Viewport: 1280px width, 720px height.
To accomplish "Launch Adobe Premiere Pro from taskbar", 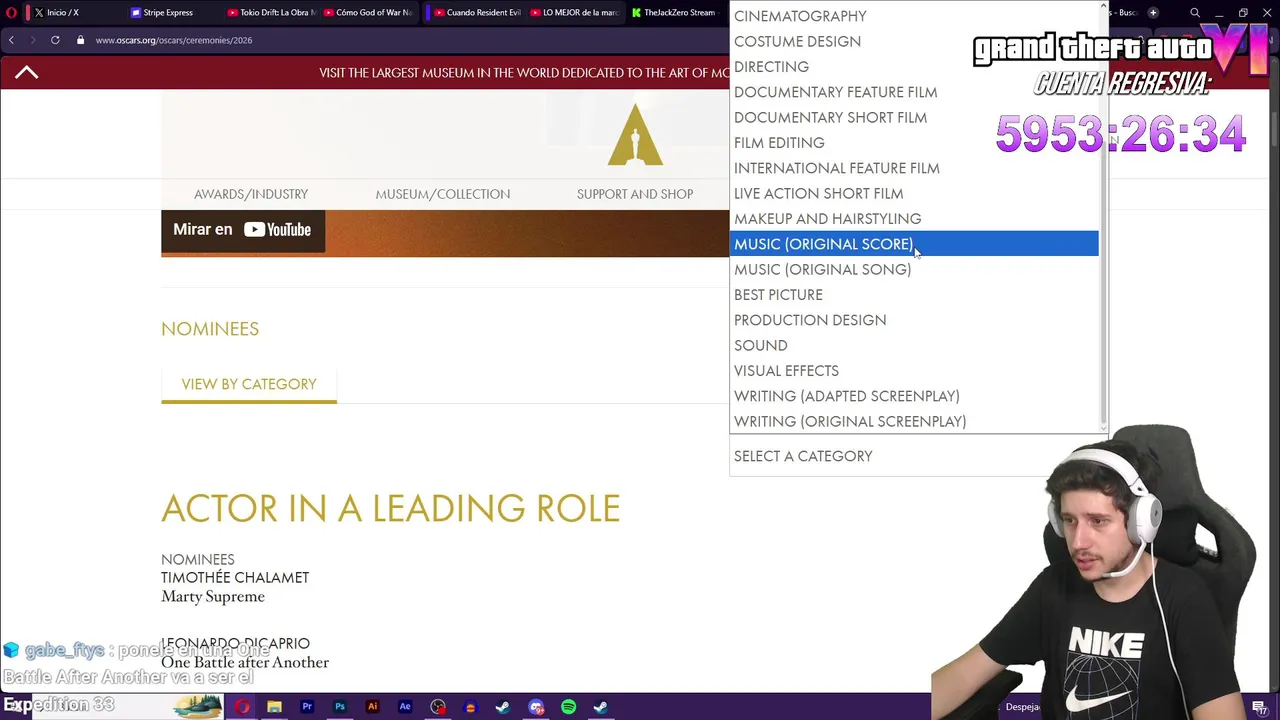I will tap(307, 707).
